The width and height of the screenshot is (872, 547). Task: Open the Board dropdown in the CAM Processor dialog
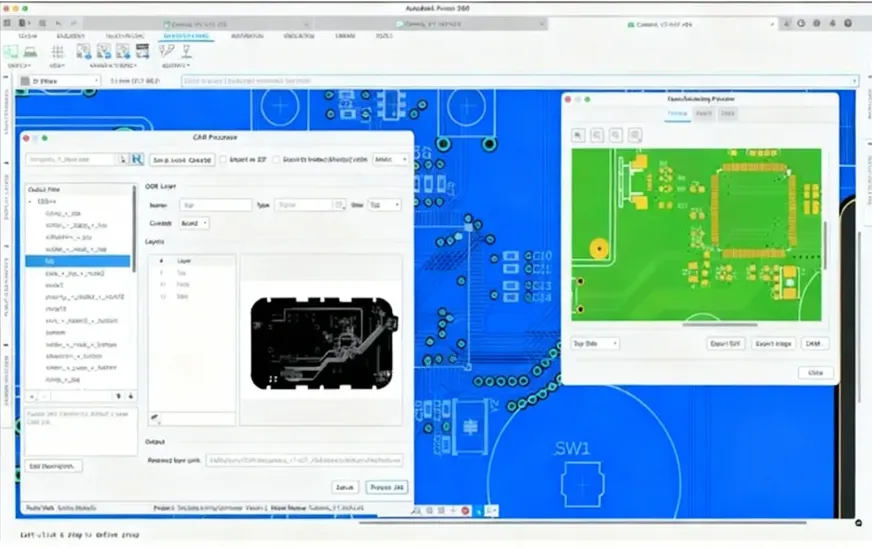(193, 223)
